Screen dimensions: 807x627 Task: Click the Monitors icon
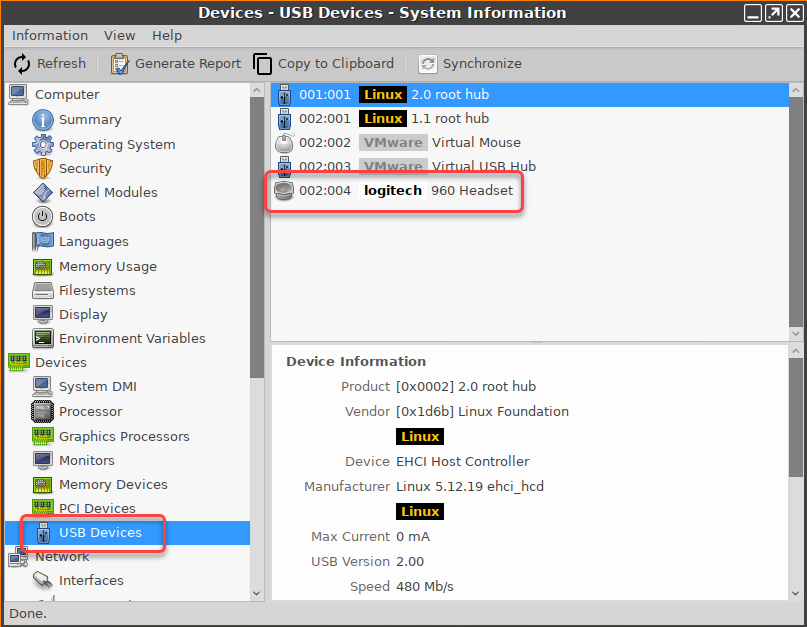[41, 460]
